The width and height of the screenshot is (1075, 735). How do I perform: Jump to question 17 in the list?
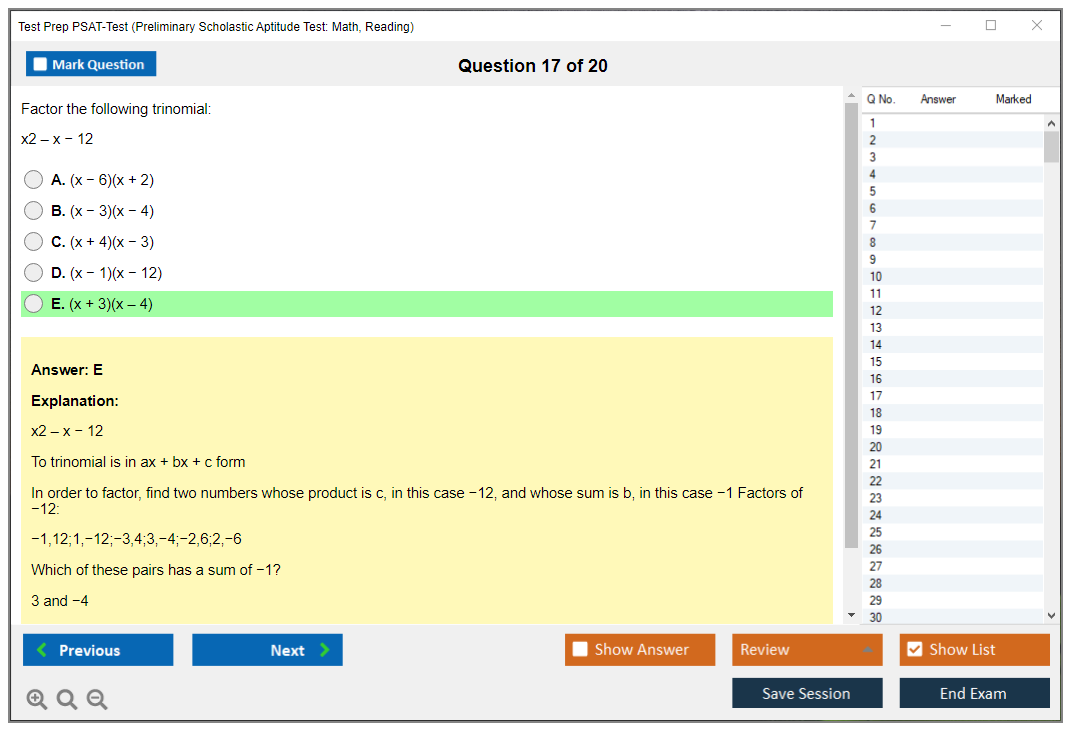[x=876, y=396]
